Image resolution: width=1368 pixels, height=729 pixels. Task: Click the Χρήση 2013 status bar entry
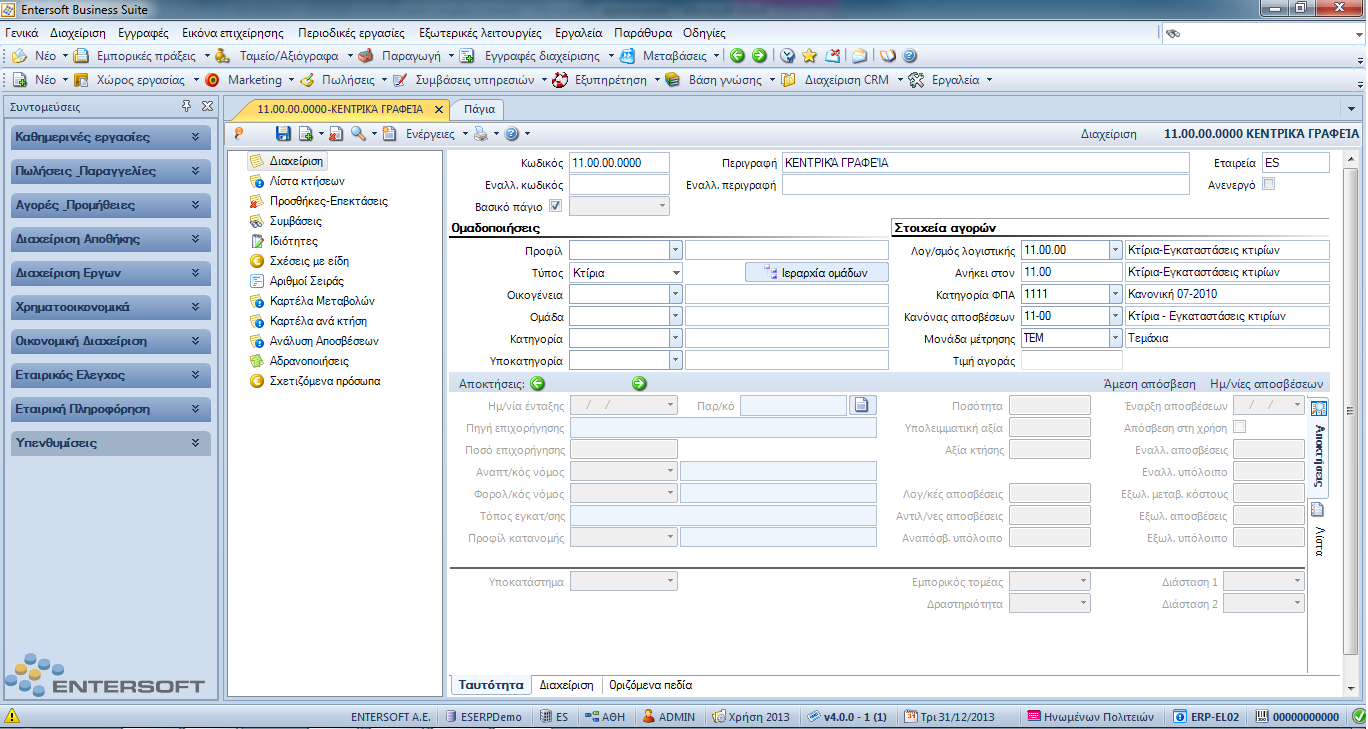pos(751,716)
